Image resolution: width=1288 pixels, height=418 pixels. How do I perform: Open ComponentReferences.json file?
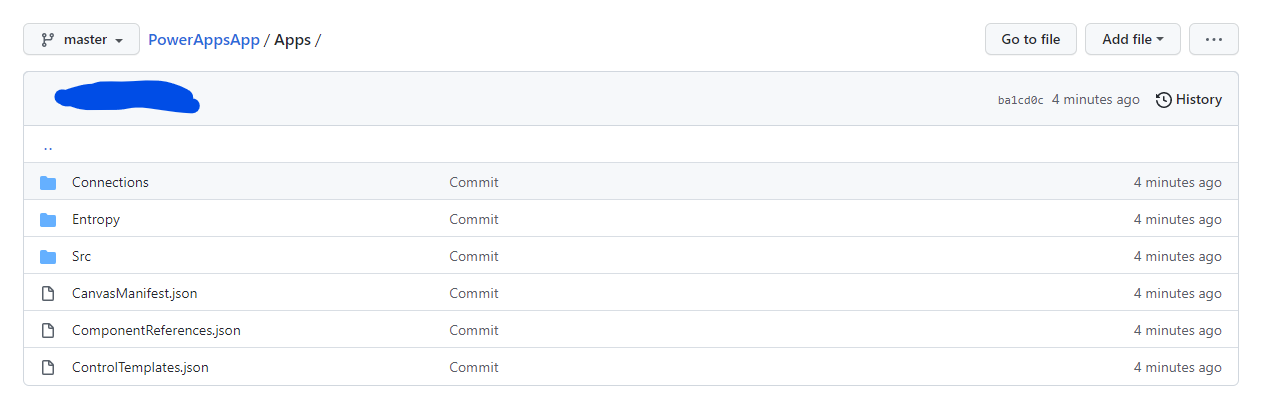(156, 330)
